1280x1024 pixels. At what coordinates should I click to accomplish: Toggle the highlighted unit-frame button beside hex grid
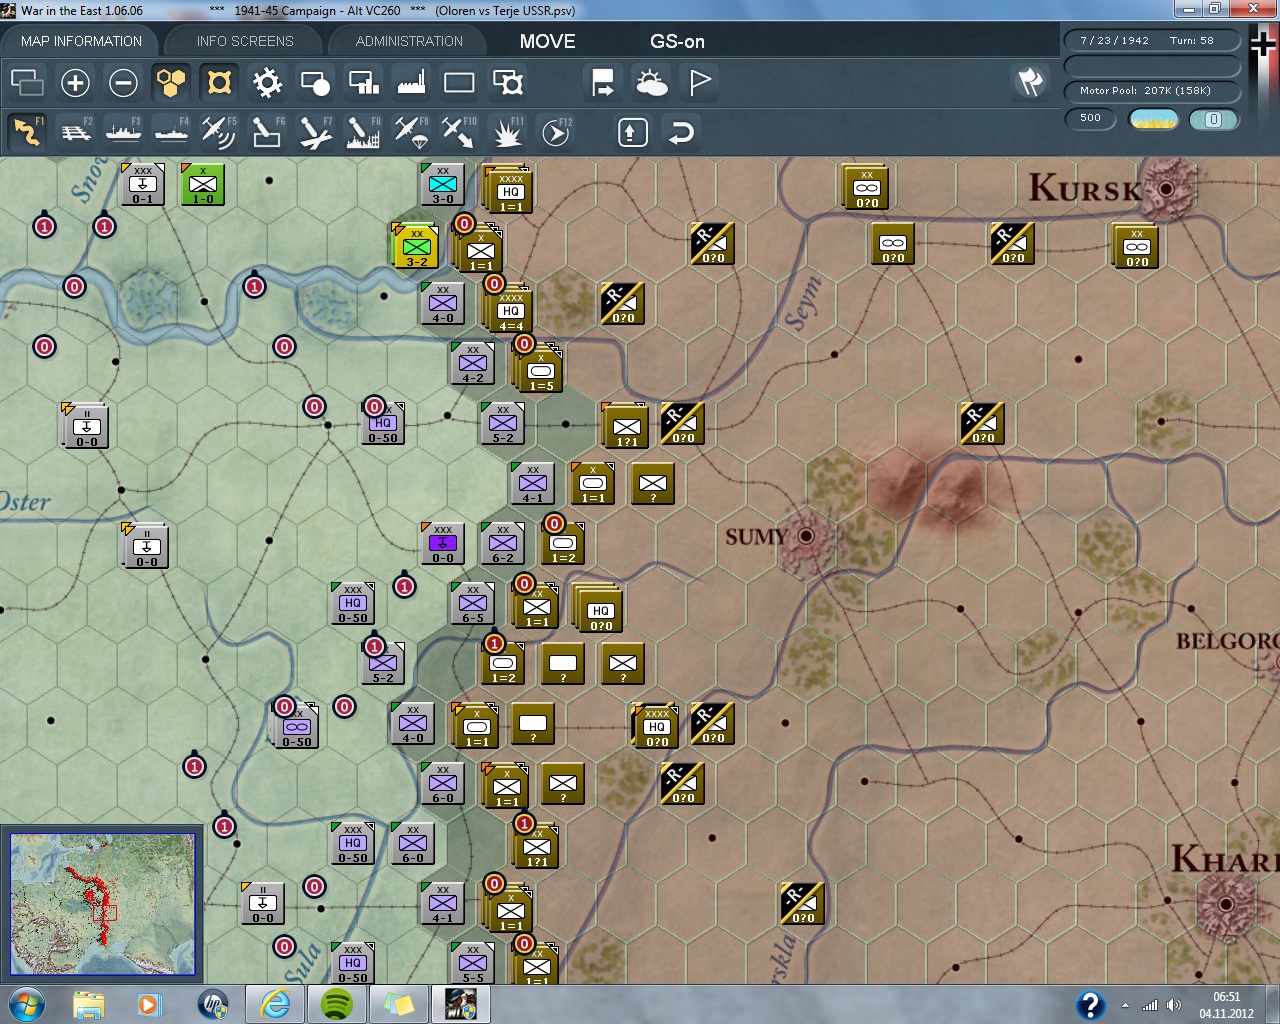219,83
